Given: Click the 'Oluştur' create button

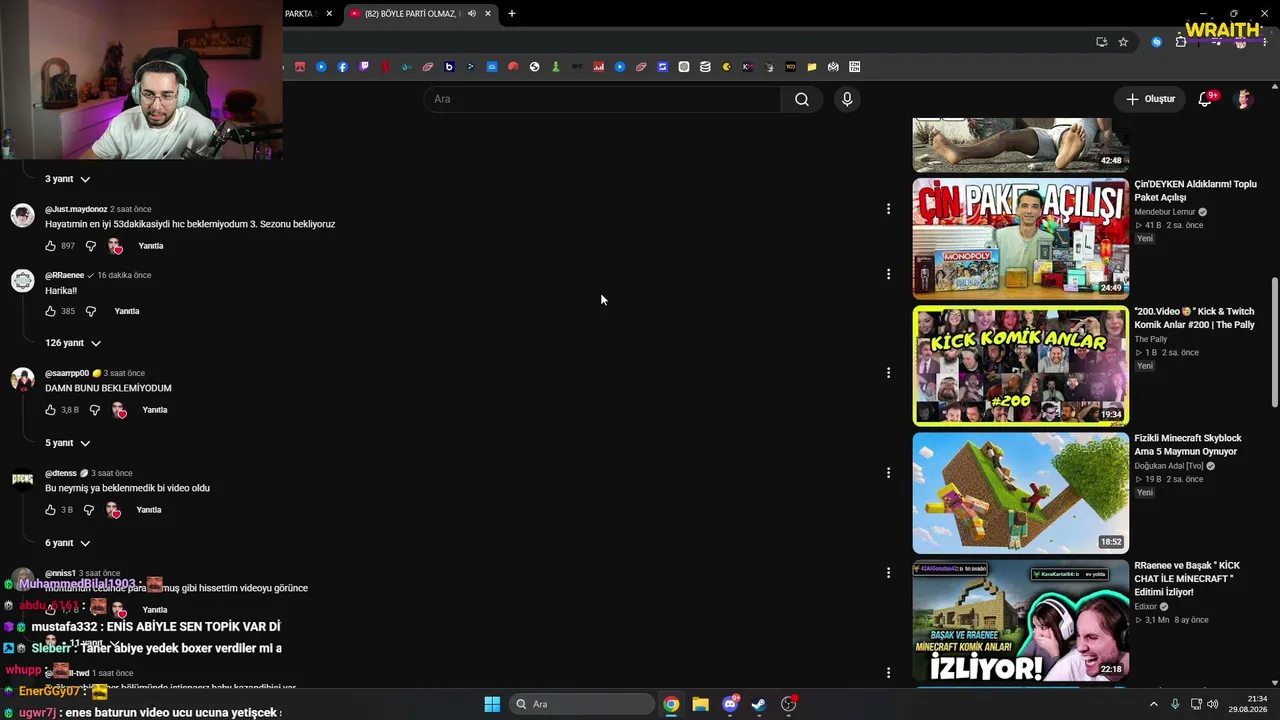Looking at the screenshot, I should (1151, 99).
